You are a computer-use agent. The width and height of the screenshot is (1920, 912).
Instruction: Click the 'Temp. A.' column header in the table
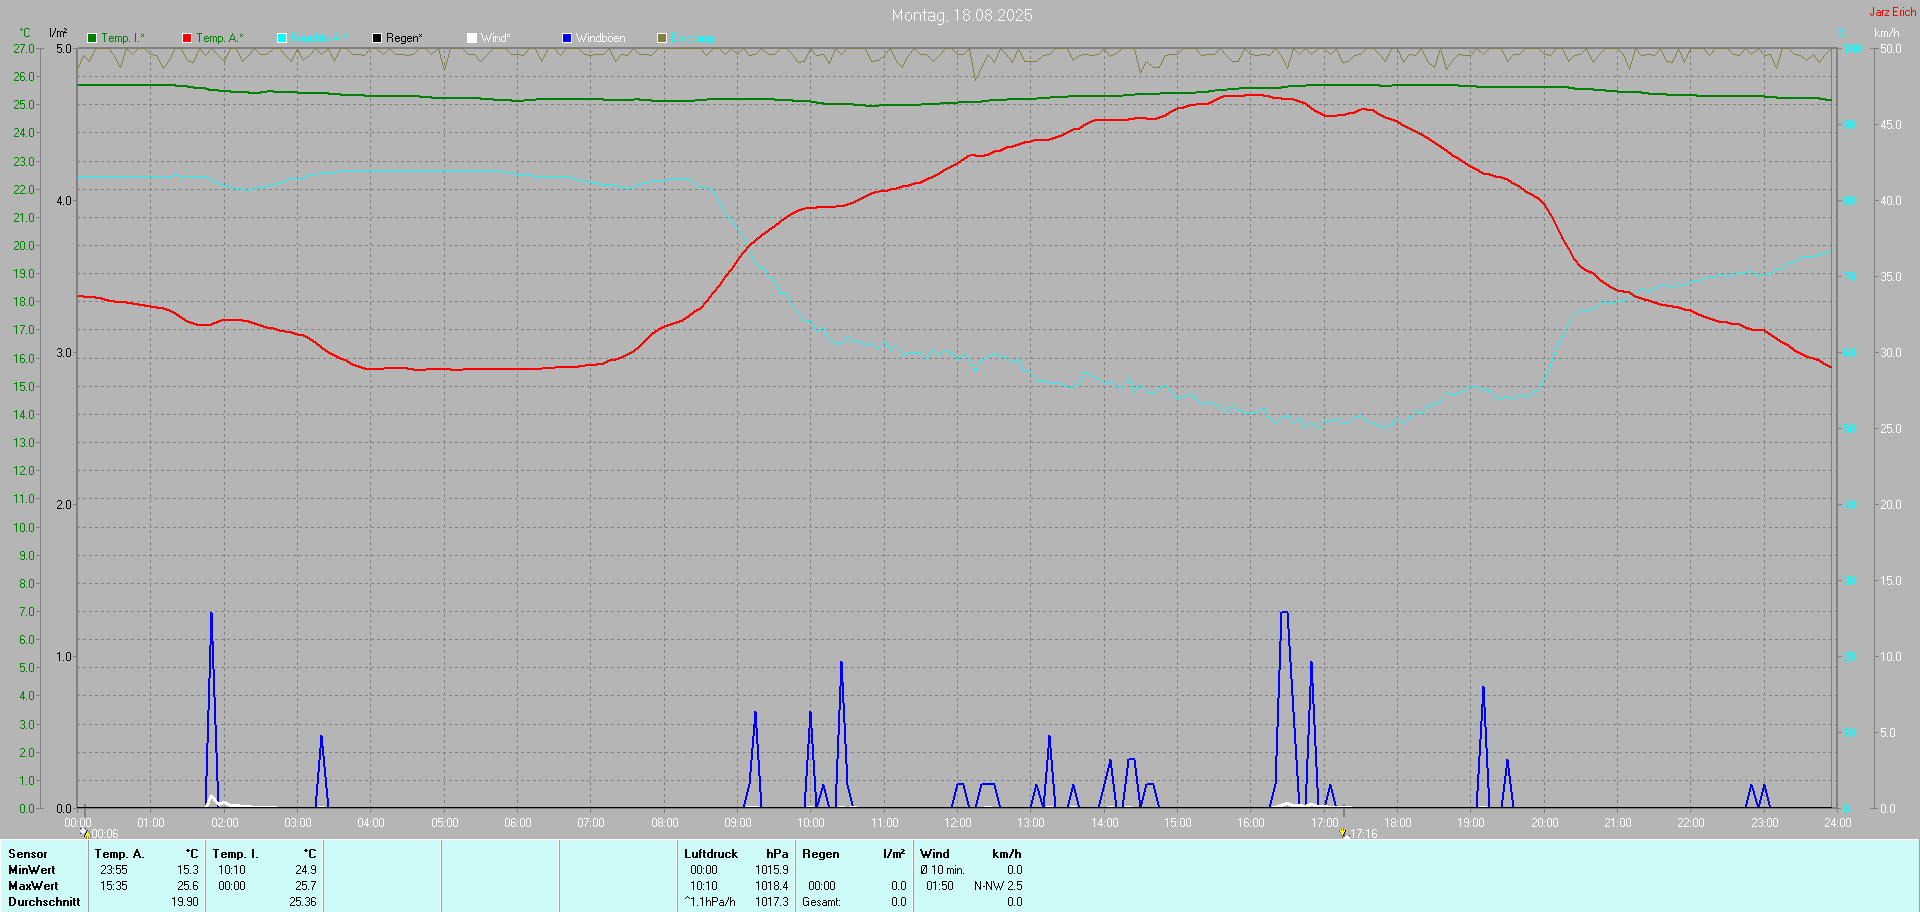tap(119, 854)
